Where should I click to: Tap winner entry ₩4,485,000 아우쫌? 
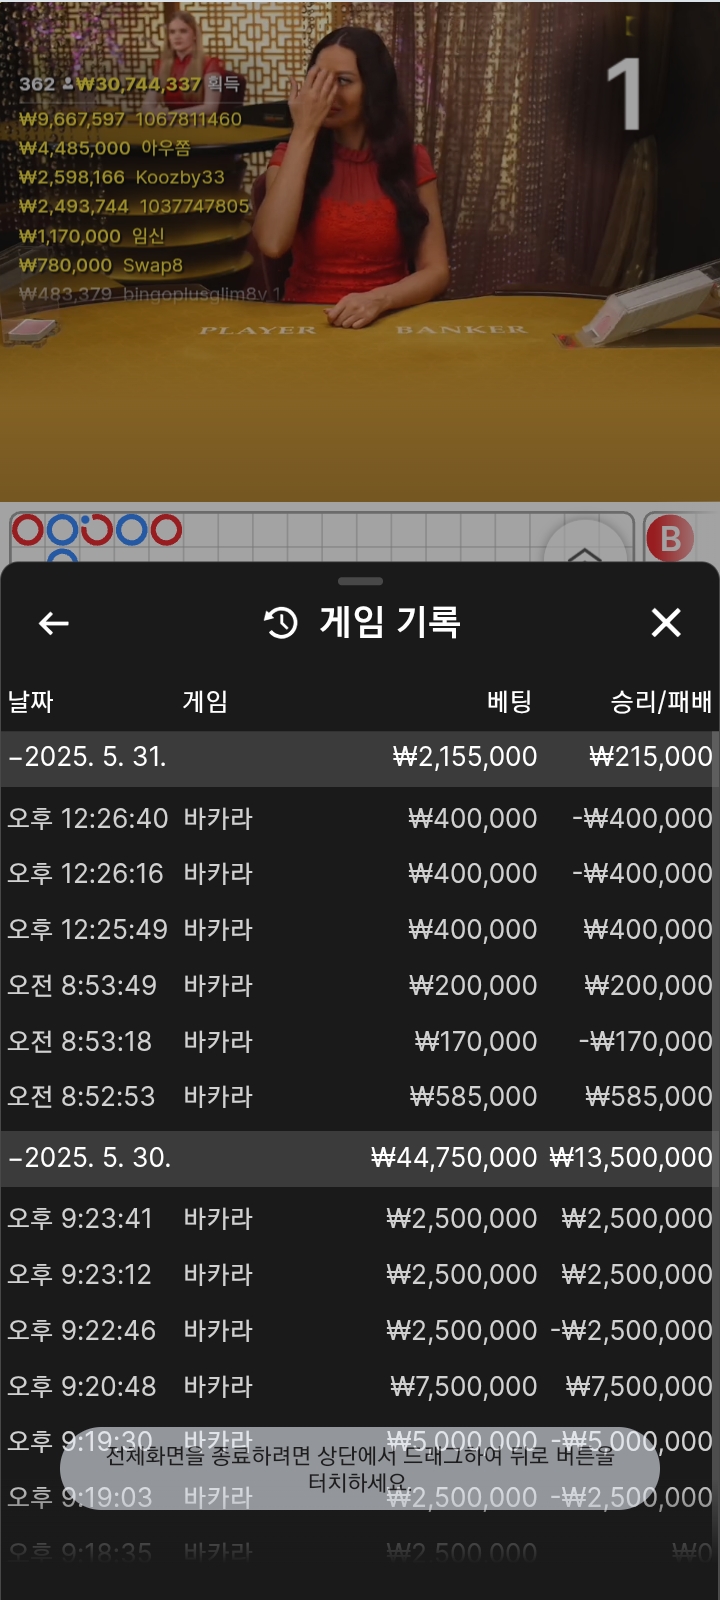click(104, 148)
